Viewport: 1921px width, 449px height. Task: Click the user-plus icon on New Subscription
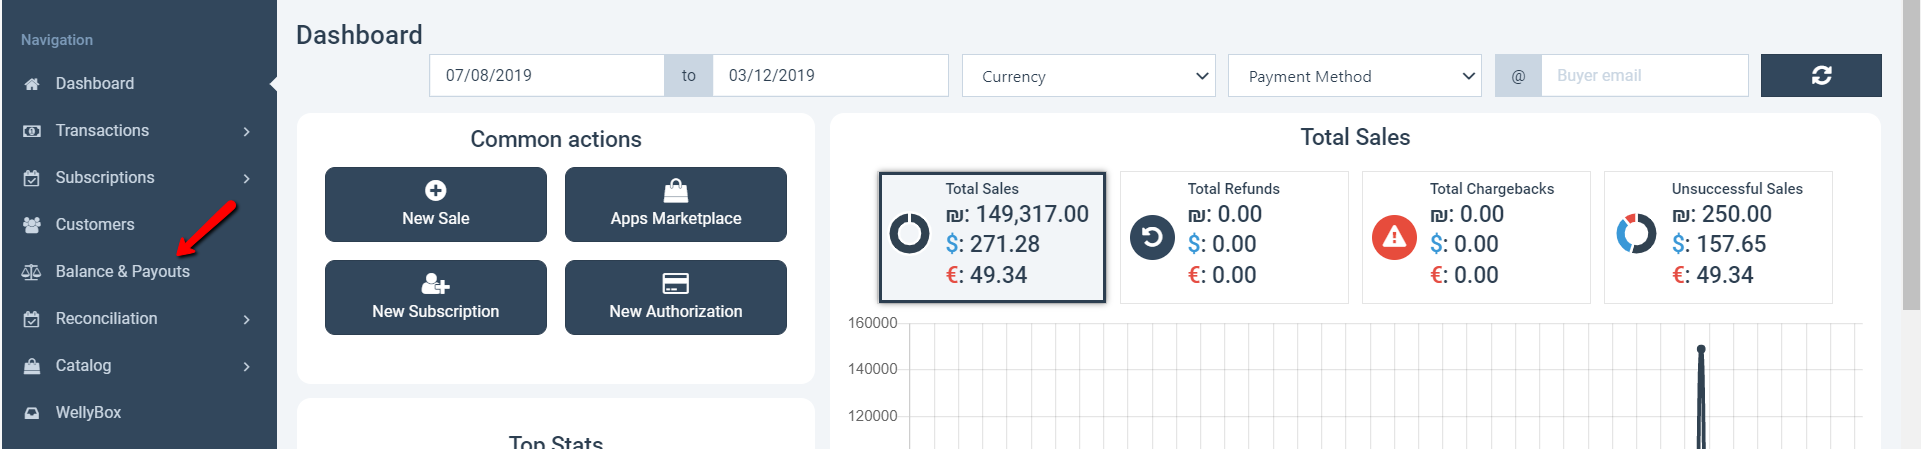[x=436, y=283]
